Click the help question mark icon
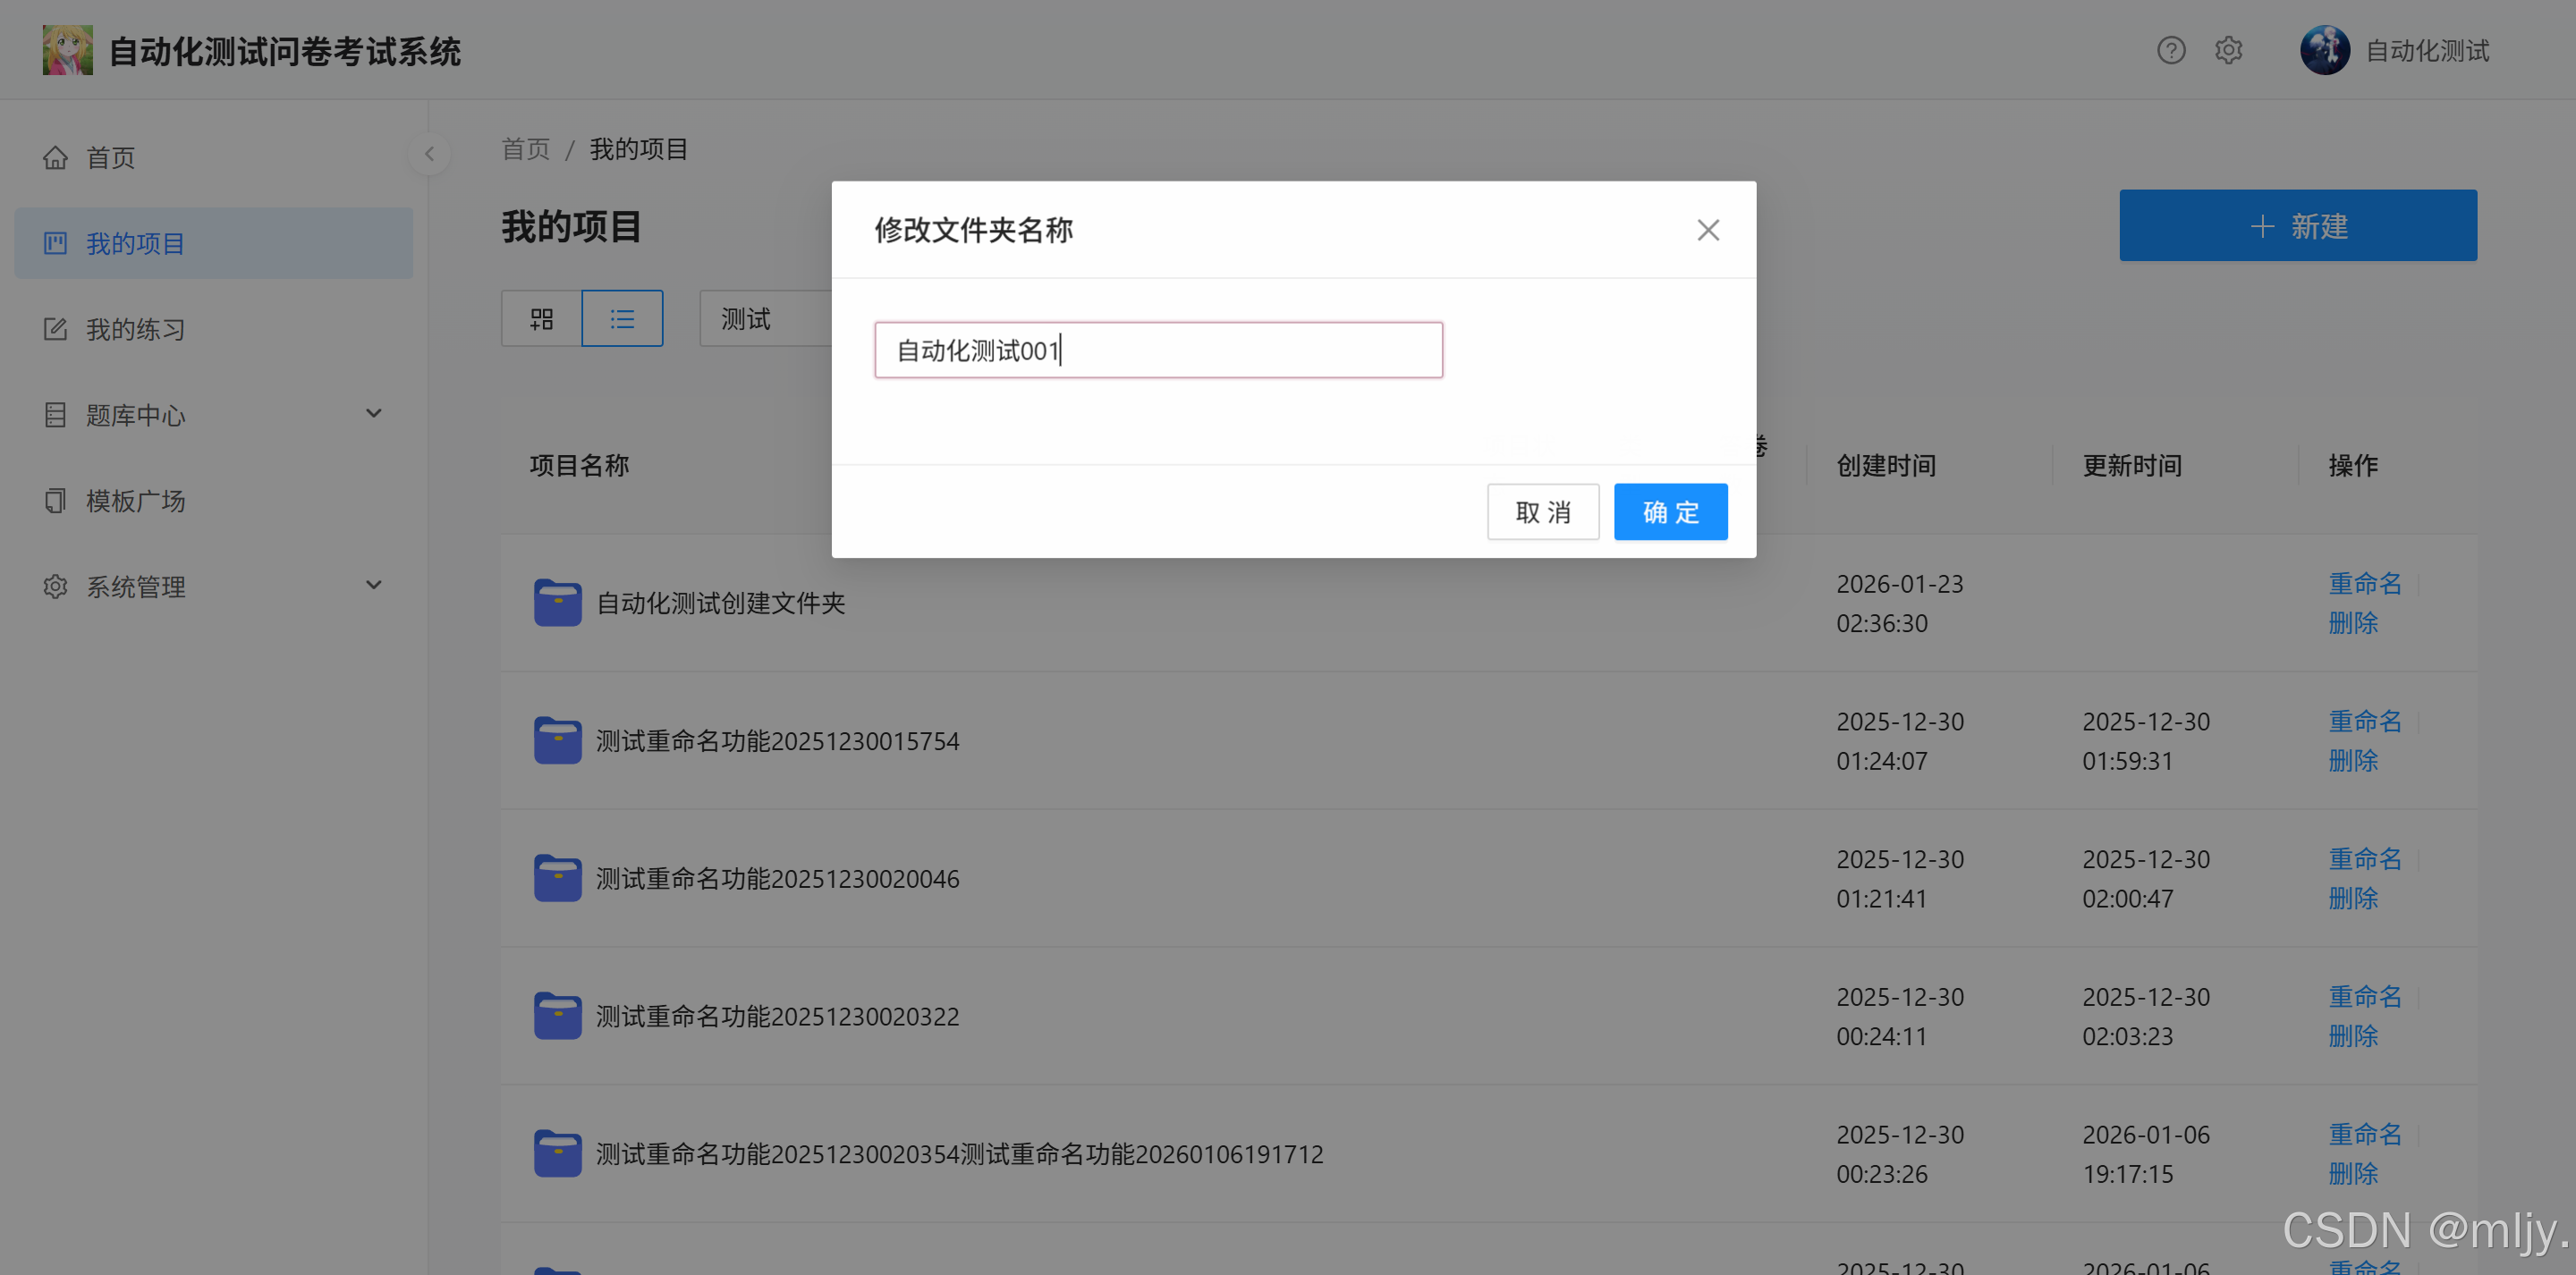2576x1275 pixels. (x=2170, y=50)
